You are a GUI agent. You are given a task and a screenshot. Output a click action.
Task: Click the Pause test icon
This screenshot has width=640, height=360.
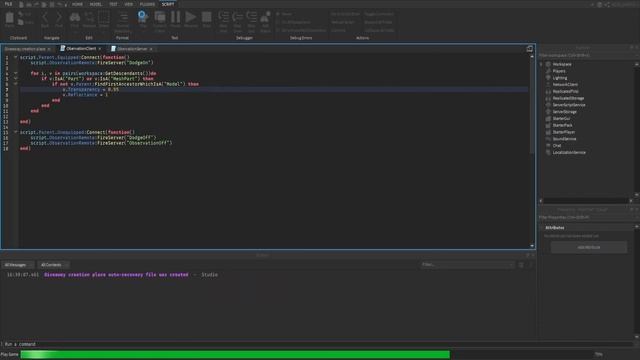[x=176, y=17]
